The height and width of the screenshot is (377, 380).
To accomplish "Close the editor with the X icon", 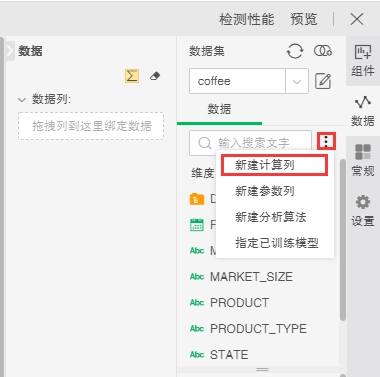I will click(x=357, y=19).
